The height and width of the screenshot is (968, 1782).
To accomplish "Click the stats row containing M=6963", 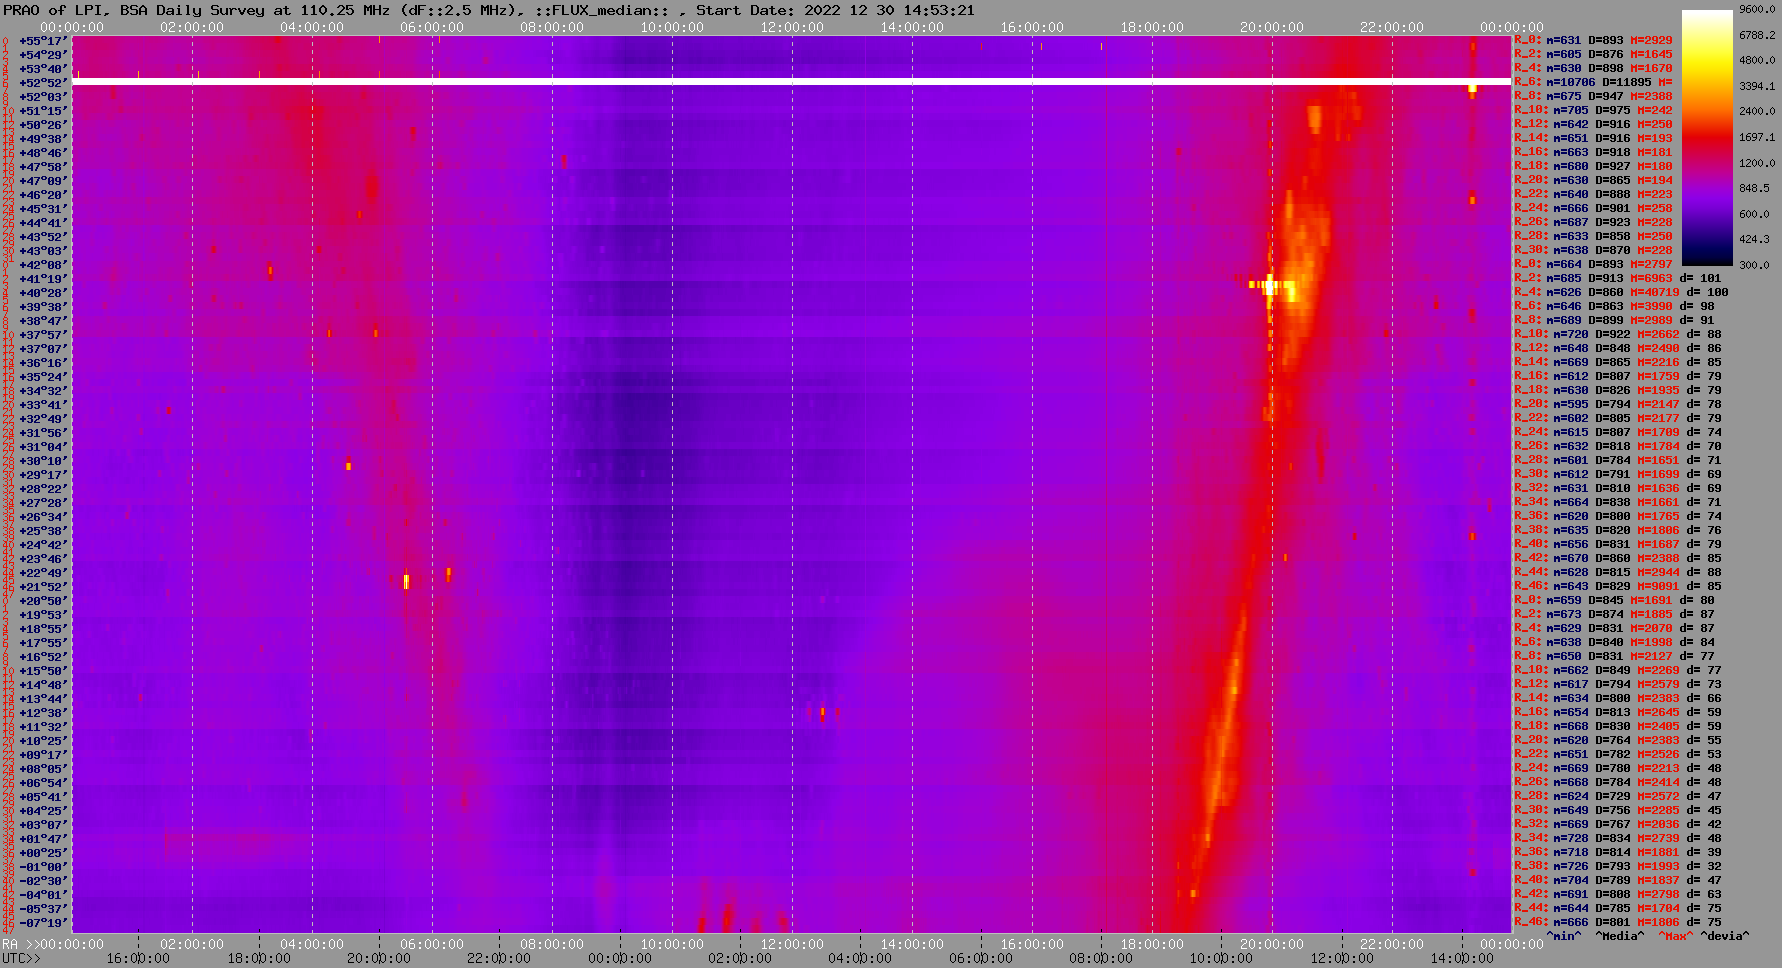I will [1618, 278].
